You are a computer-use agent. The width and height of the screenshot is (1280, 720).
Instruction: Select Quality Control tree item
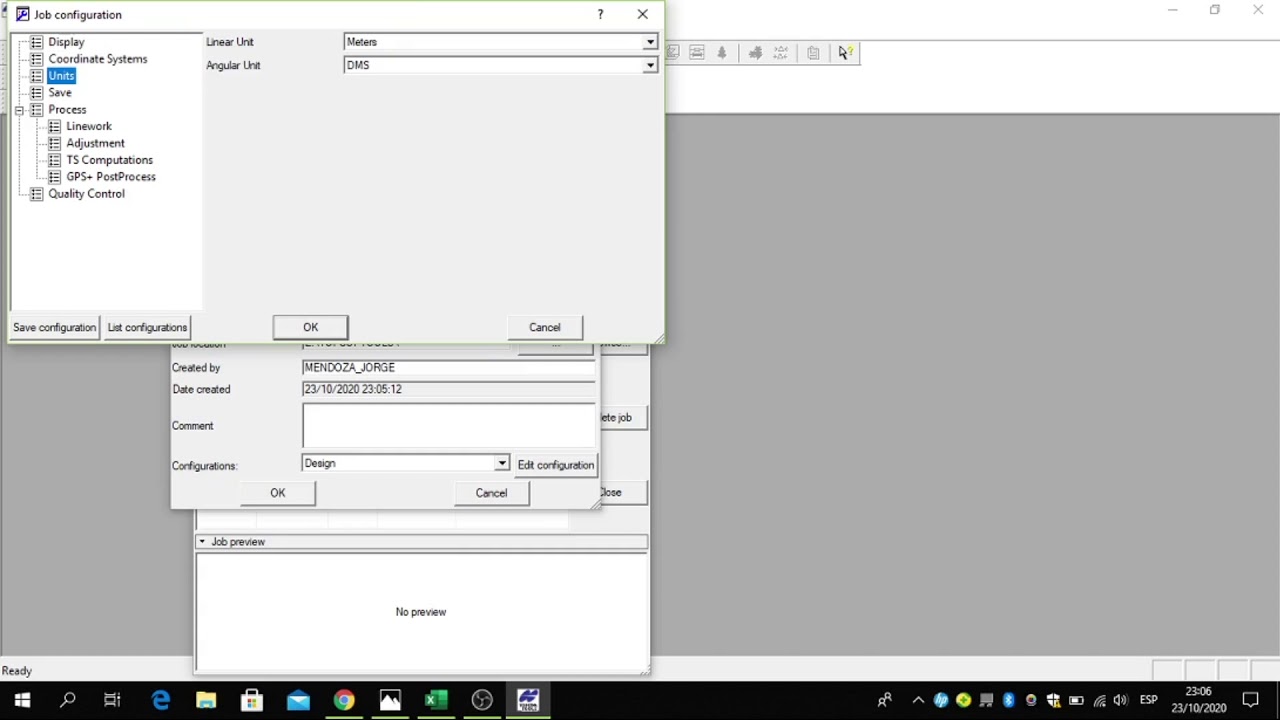click(x=86, y=194)
